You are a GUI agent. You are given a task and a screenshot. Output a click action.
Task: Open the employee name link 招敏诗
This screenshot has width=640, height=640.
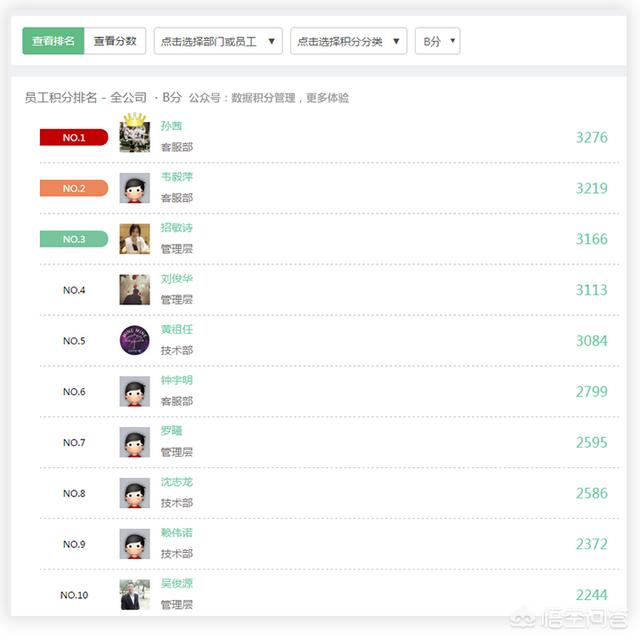[176, 227]
